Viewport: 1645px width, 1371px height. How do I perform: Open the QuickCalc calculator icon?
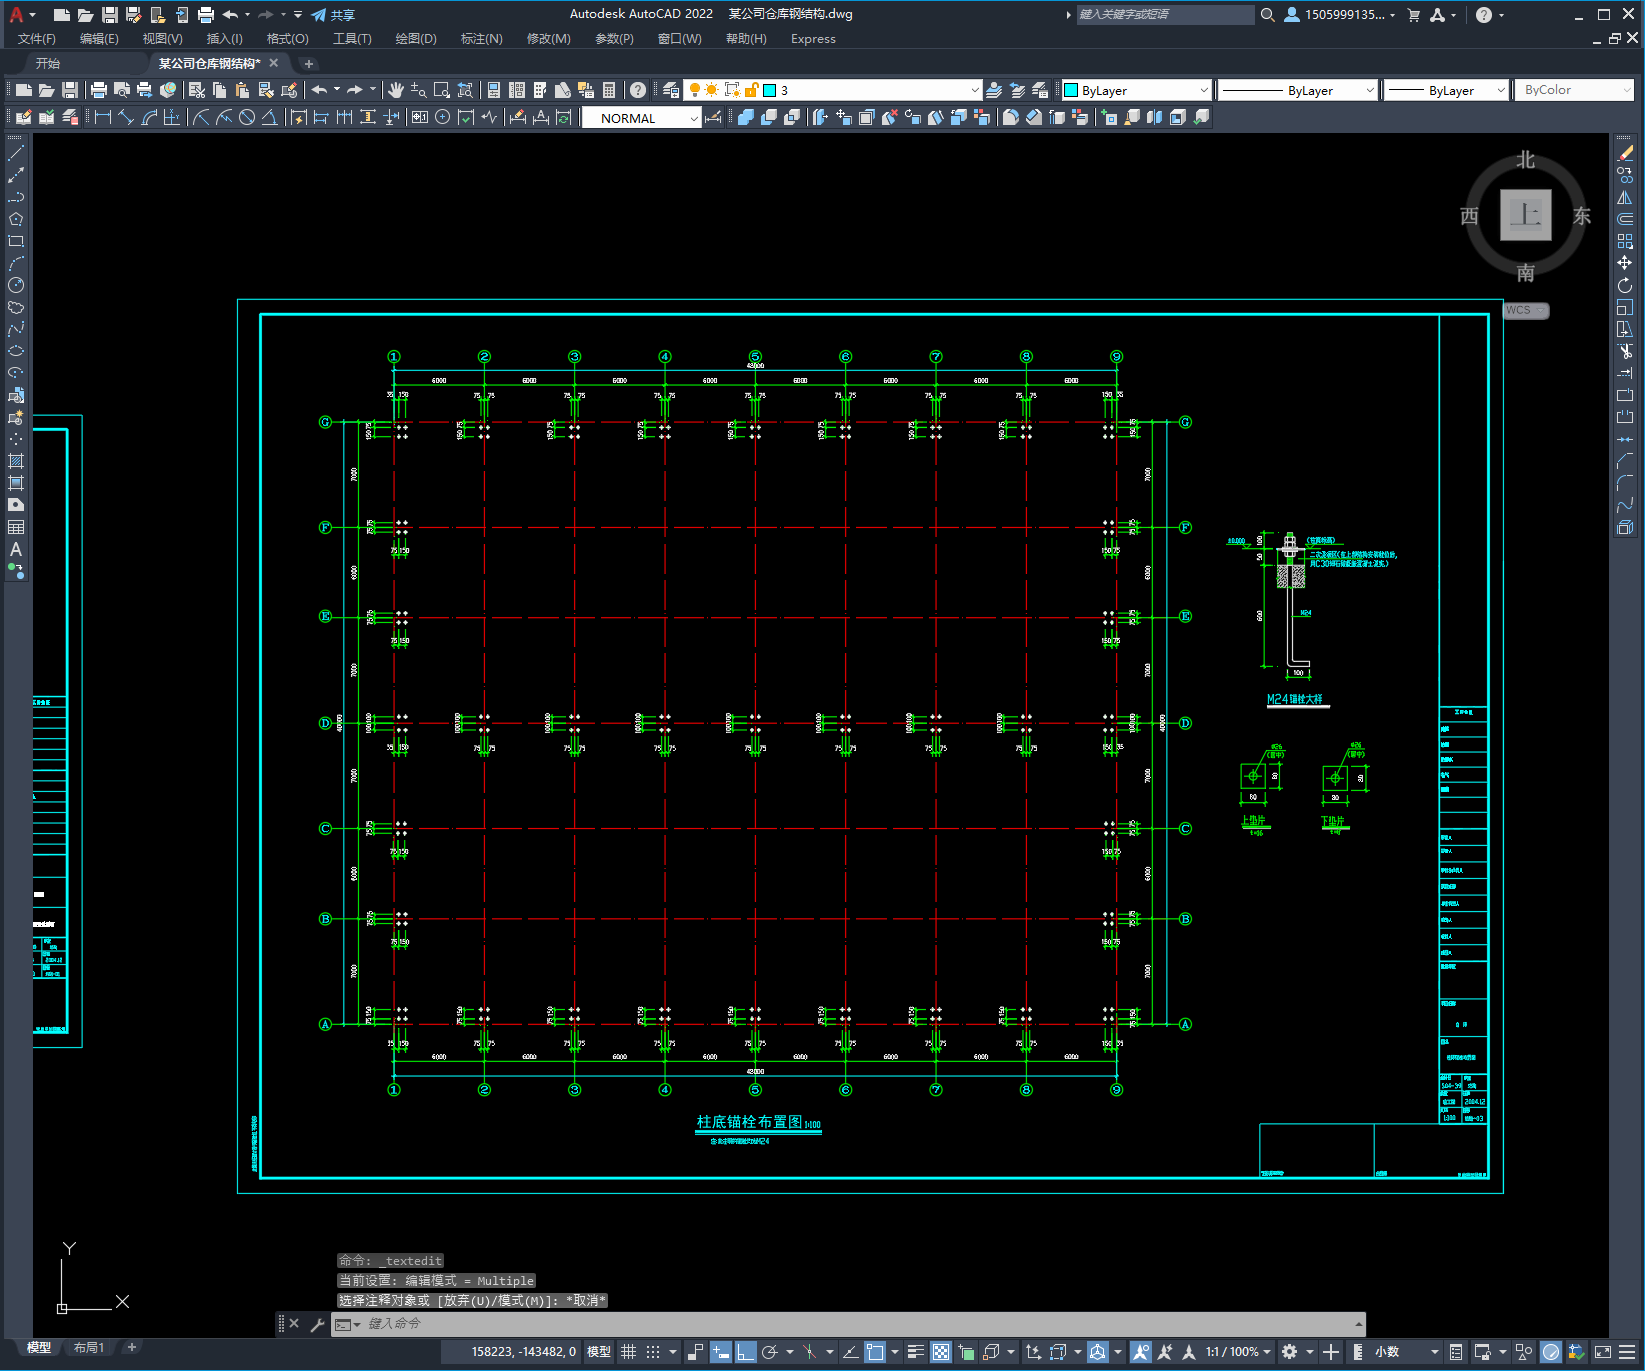pyautogui.click(x=609, y=90)
